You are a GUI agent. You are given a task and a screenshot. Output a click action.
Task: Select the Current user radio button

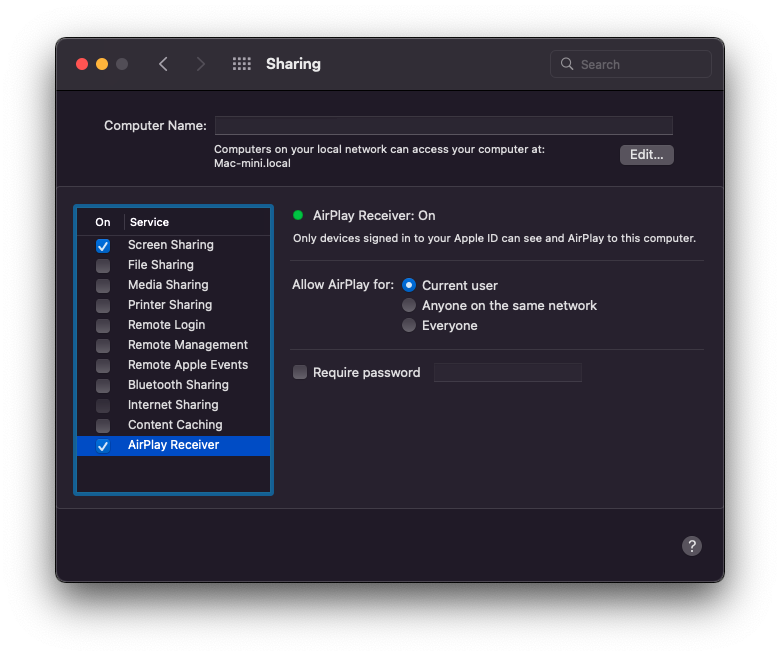point(409,285)
